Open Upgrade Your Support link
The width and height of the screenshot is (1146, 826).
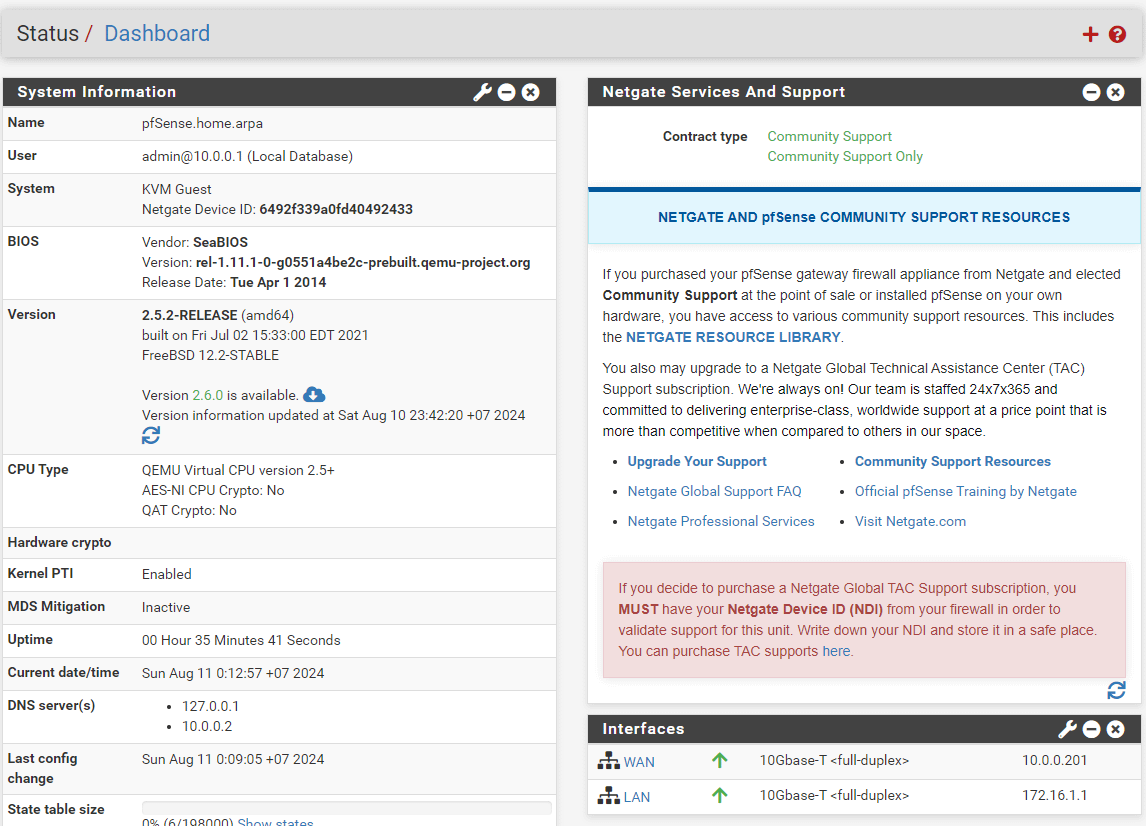pos(697,461)
